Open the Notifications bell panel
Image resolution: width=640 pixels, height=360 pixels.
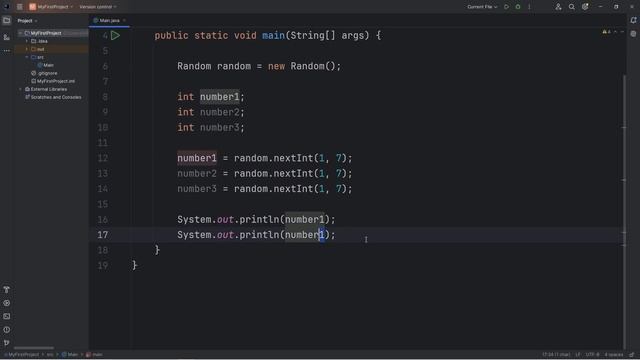pos(633,20)
